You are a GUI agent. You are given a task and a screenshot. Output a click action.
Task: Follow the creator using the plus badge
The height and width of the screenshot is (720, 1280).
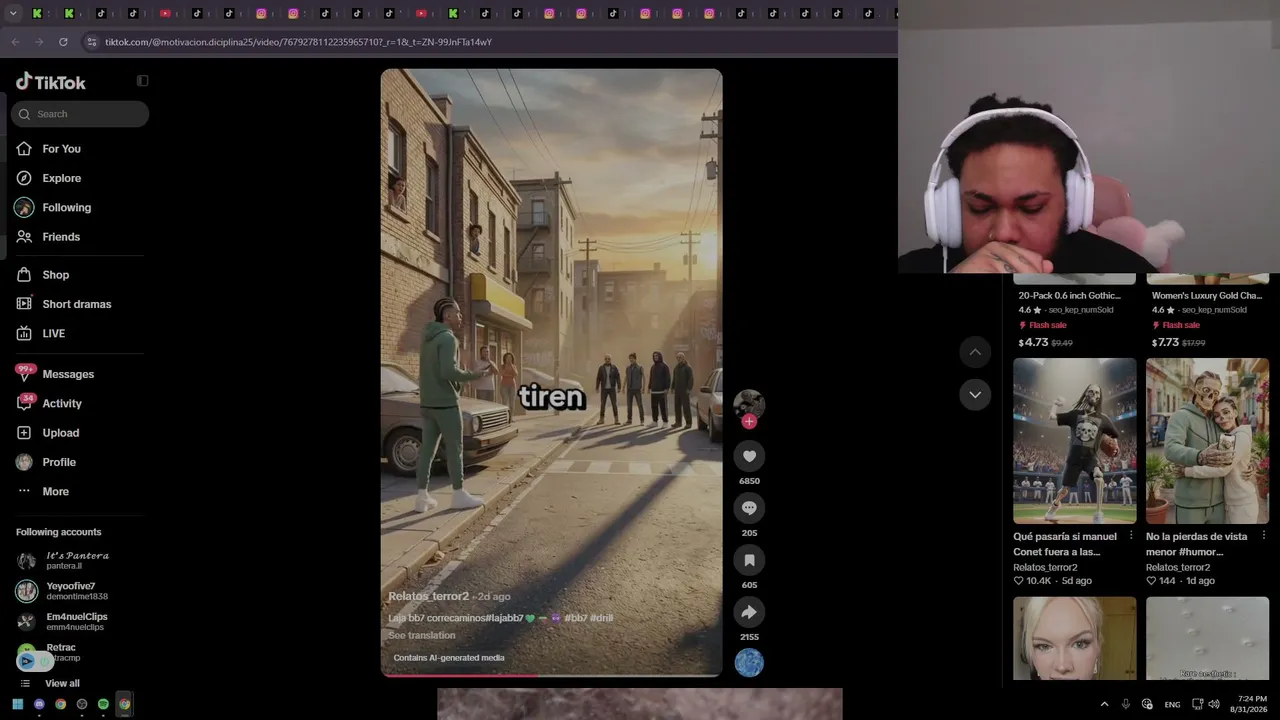(x=749, y=422)
